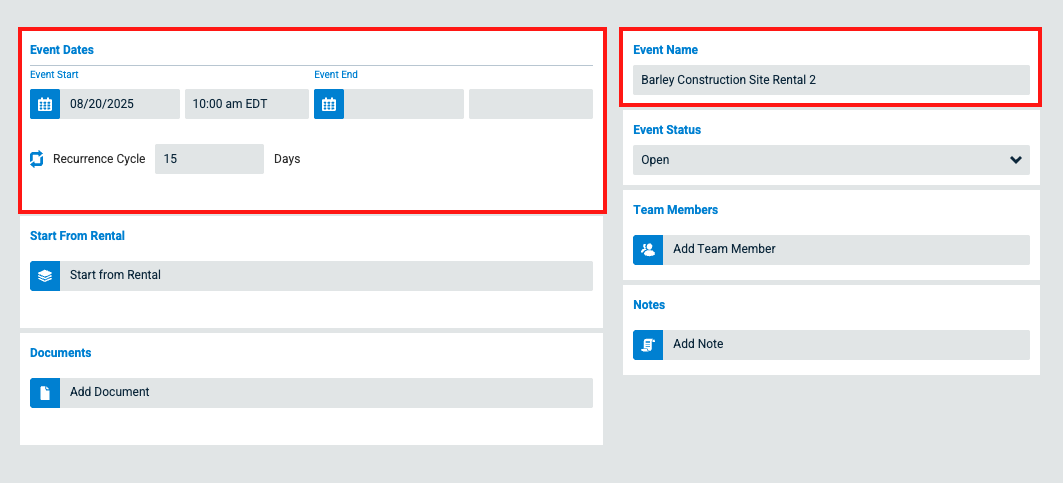Click the Notes heading
Screen dimensions: 1063x483
649,305
